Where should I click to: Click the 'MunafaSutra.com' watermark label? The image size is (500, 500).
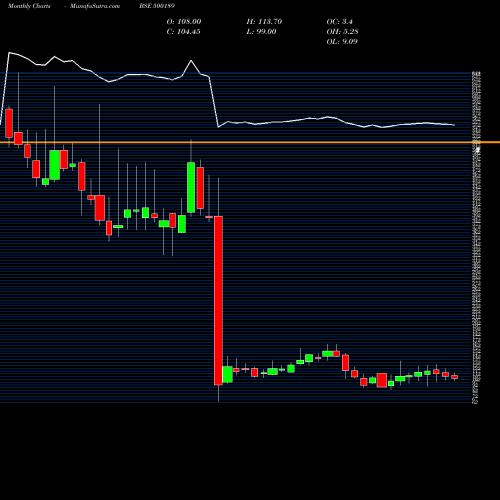[x=95, y=6]
